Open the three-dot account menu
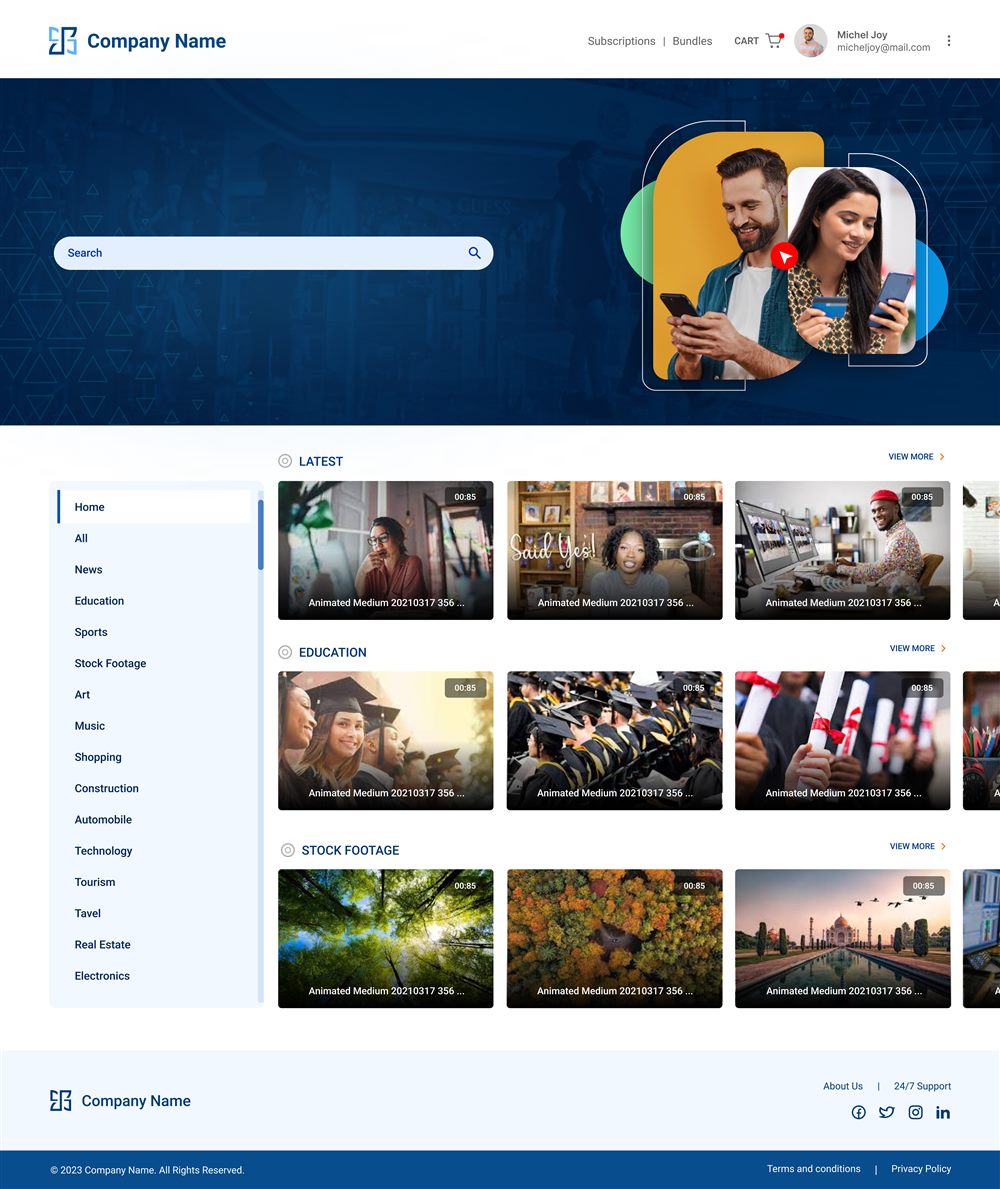 pyautogui.click(x=948, y=41)
